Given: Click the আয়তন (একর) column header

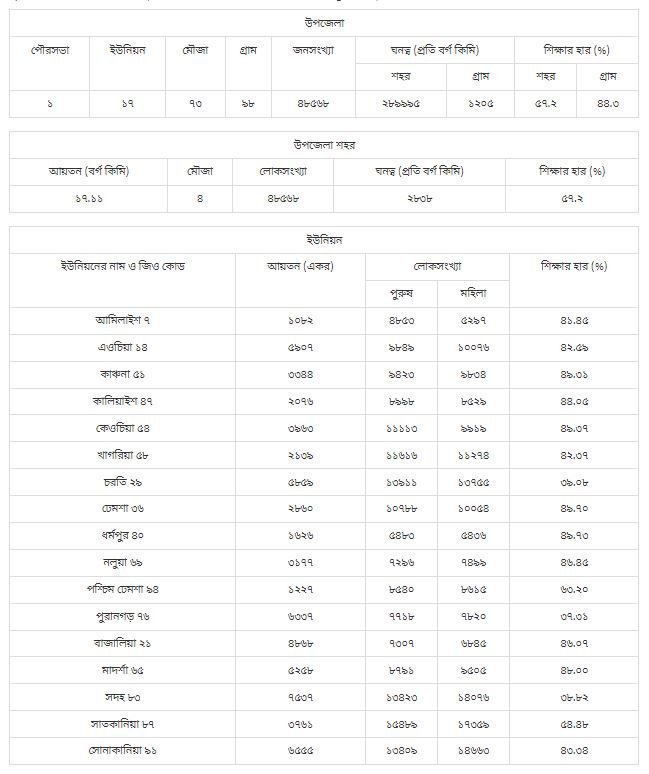Looking at the screenshot, I should point(300,266).
